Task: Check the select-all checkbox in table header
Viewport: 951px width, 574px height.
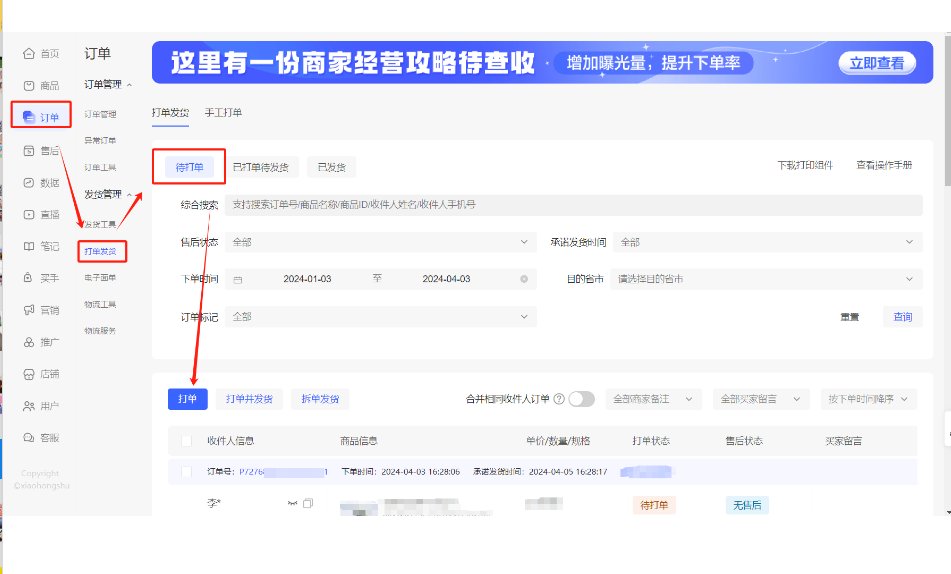Action: [186, 441]
